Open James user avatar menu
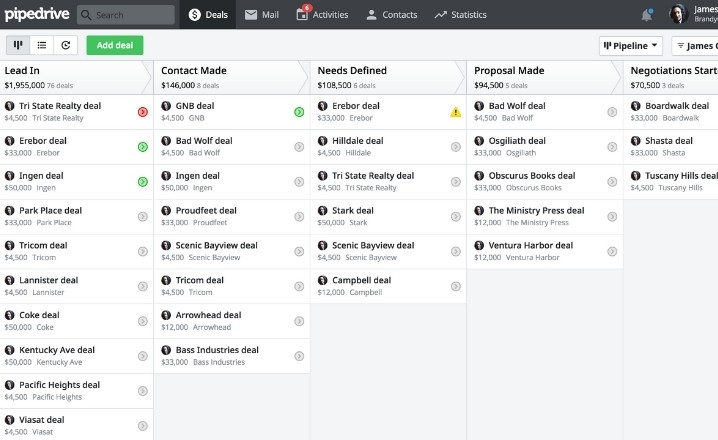The image size is (718, 440). coord(678,14)
